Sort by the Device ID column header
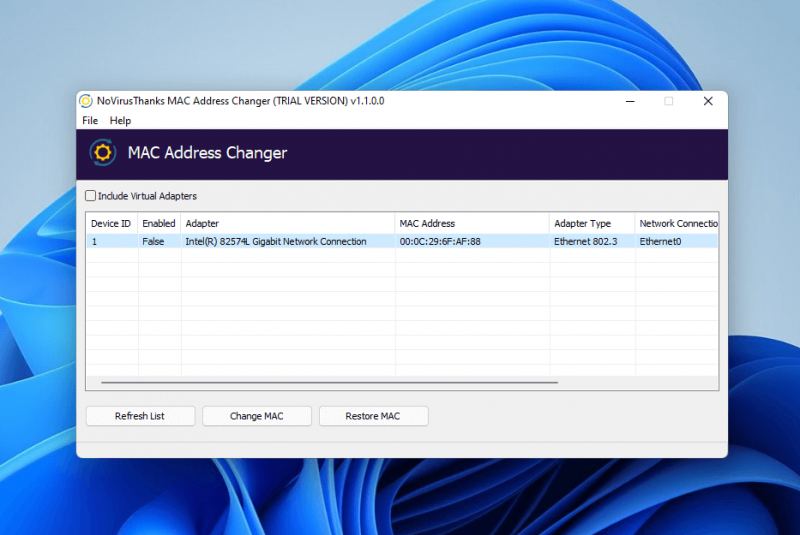Viewport: 800px width, 535px height. [x=111, y=224]
